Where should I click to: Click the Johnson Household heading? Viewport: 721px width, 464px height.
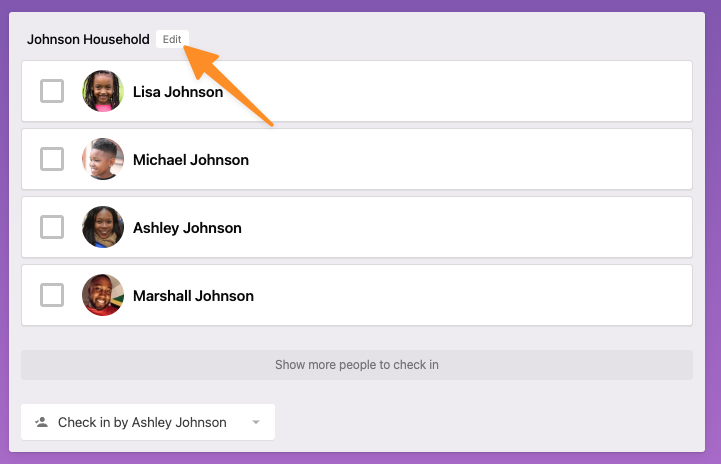88,40
